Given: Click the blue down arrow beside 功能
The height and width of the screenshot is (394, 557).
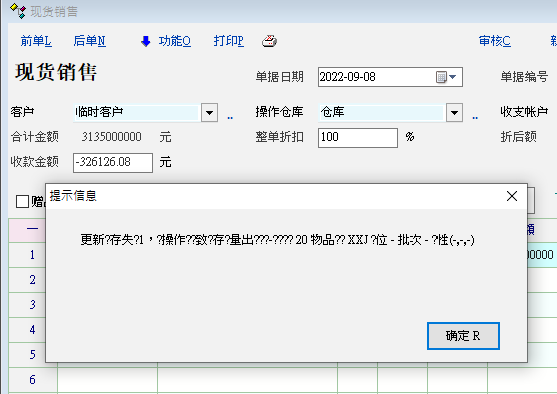Looking at the screenshot, I should click(x=146, y=41).
